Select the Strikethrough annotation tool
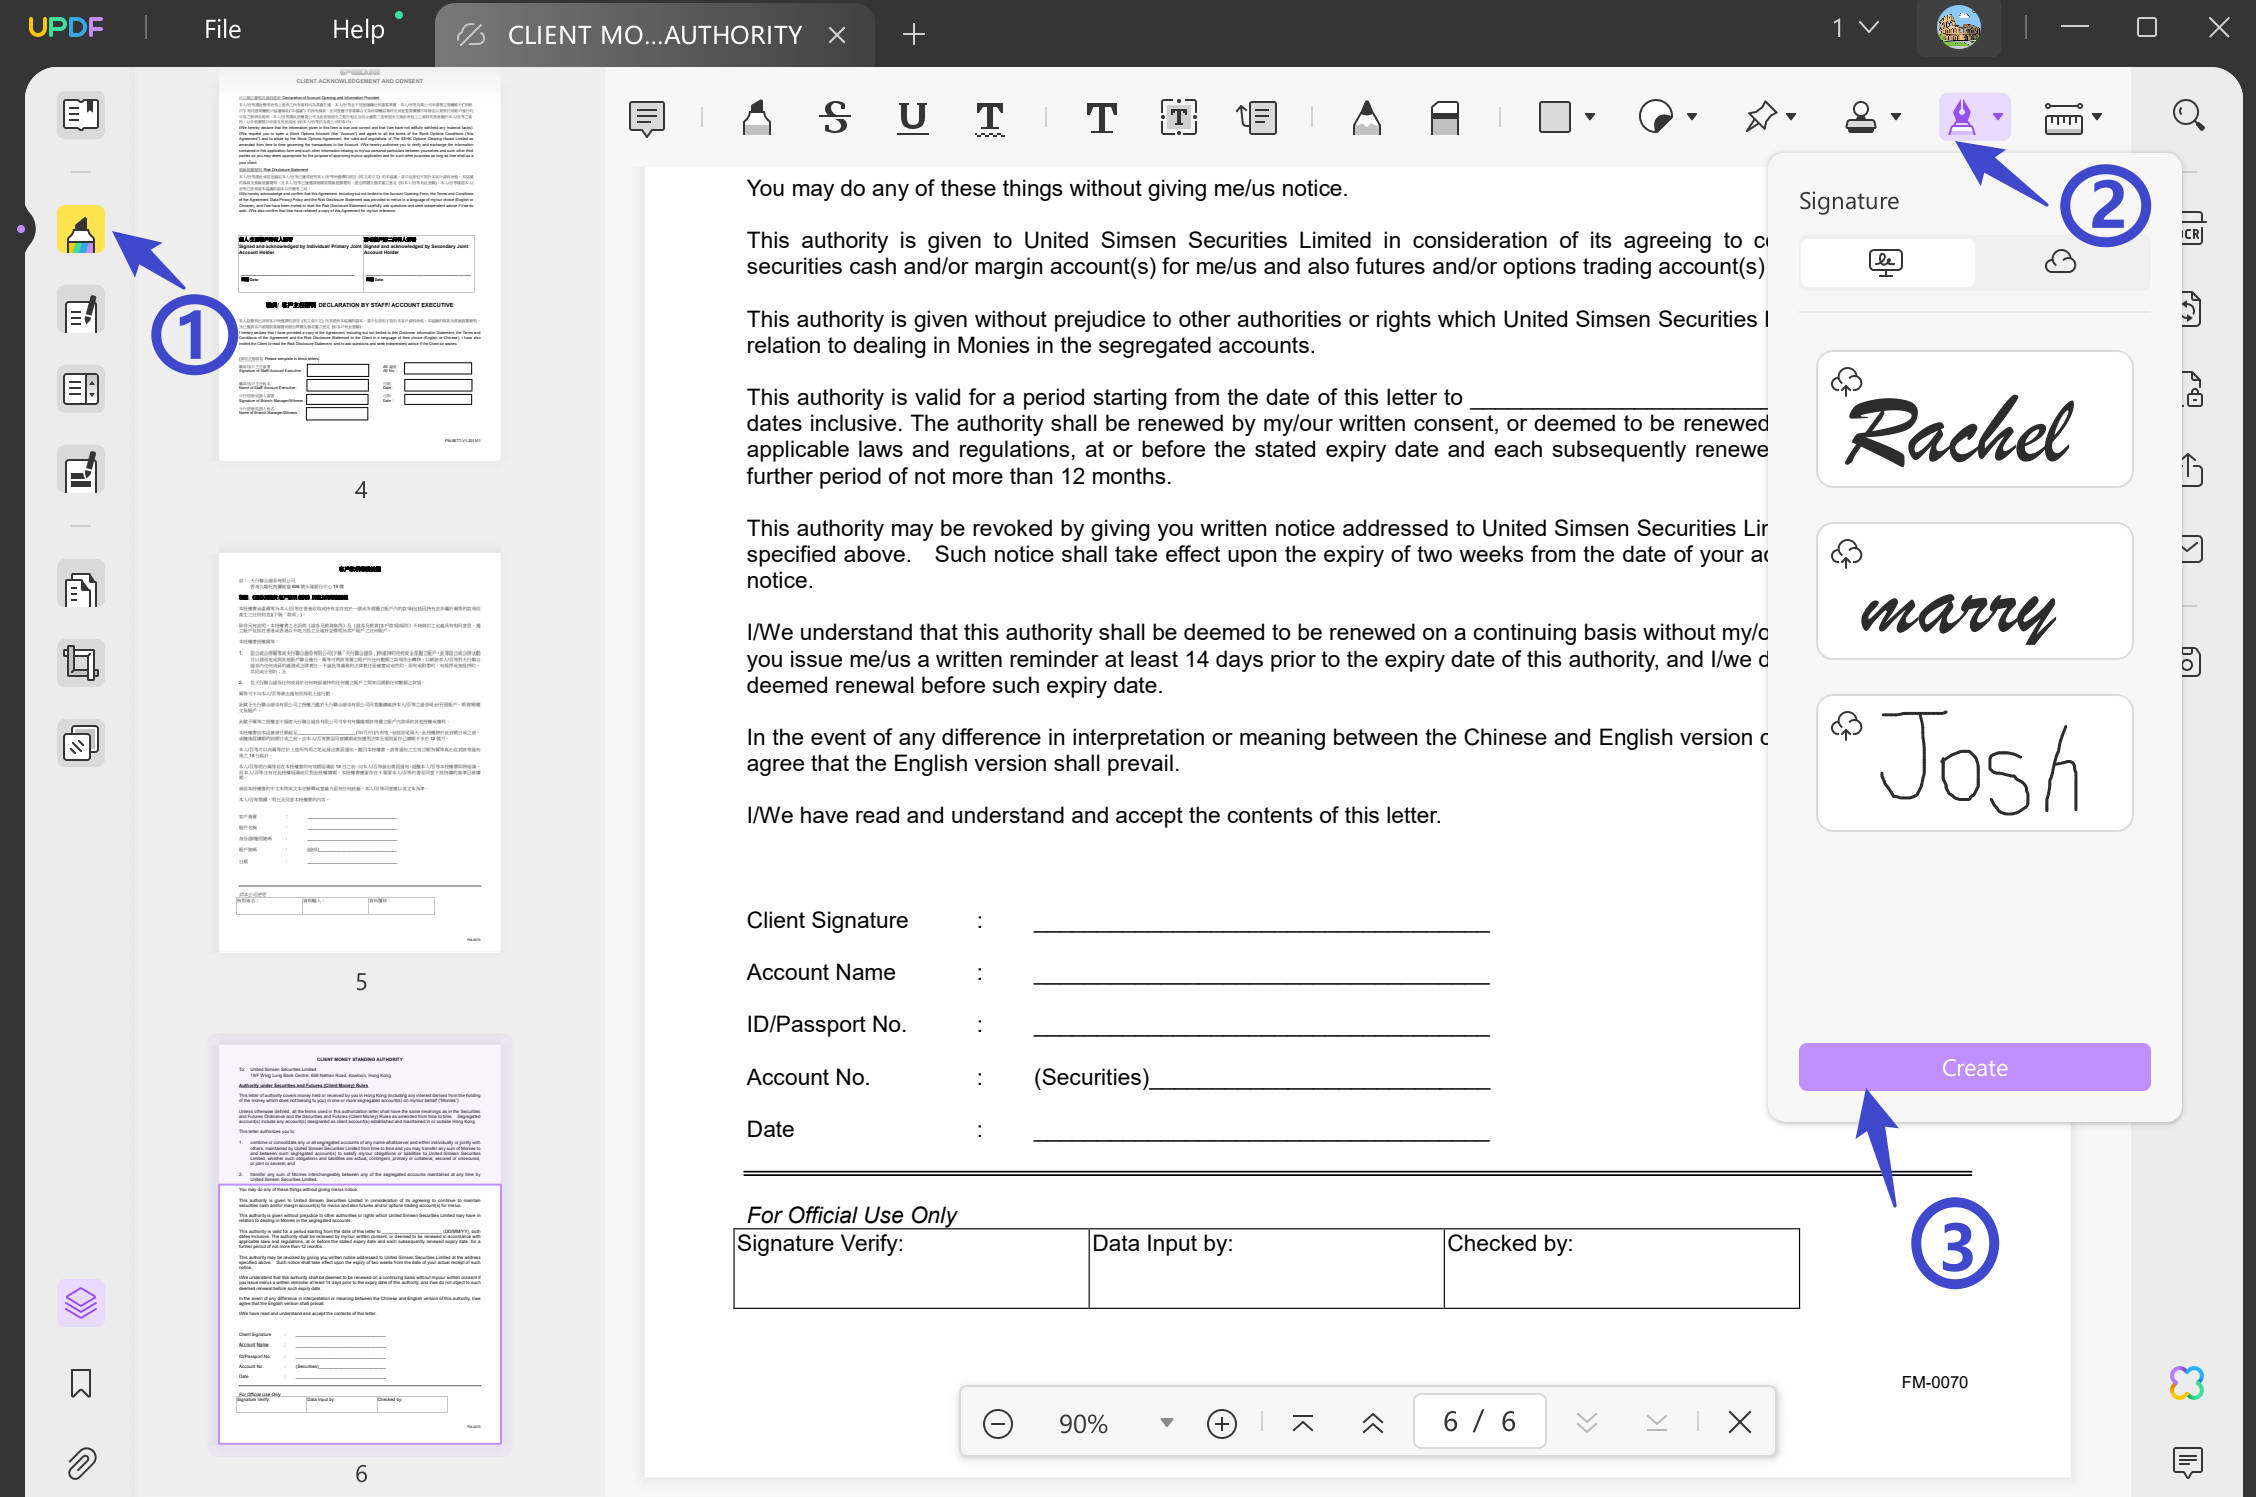Screen dimensions: 2256x1497 (x=835, y=118)
